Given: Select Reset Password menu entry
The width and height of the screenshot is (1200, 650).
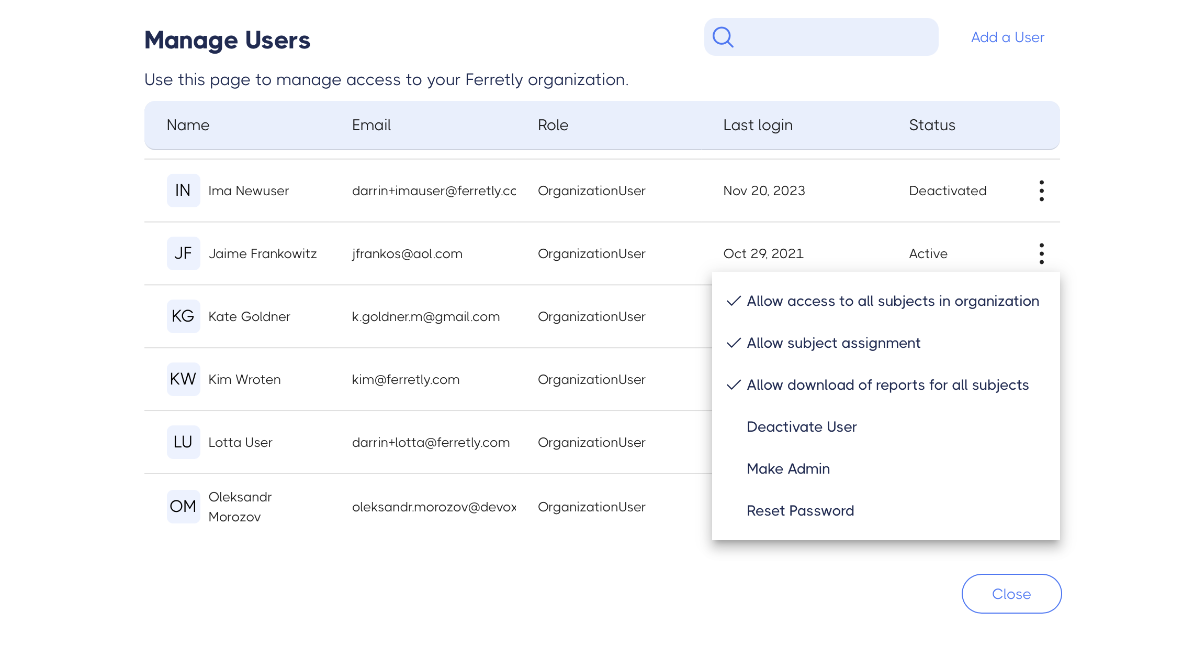Looking at the screenshot, I should (800, 511).
